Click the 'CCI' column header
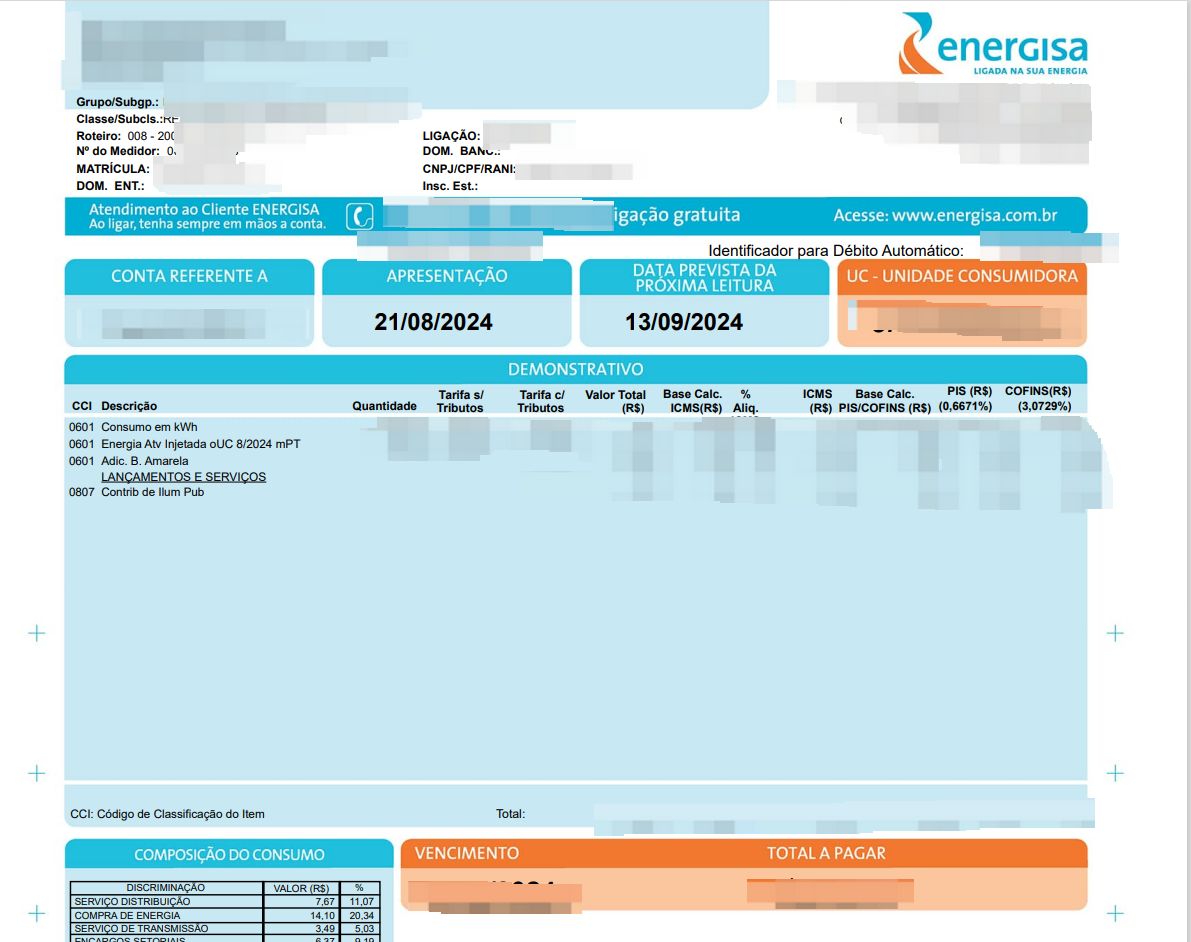This screenshot has width=1191, height=942. pos(82,406)
